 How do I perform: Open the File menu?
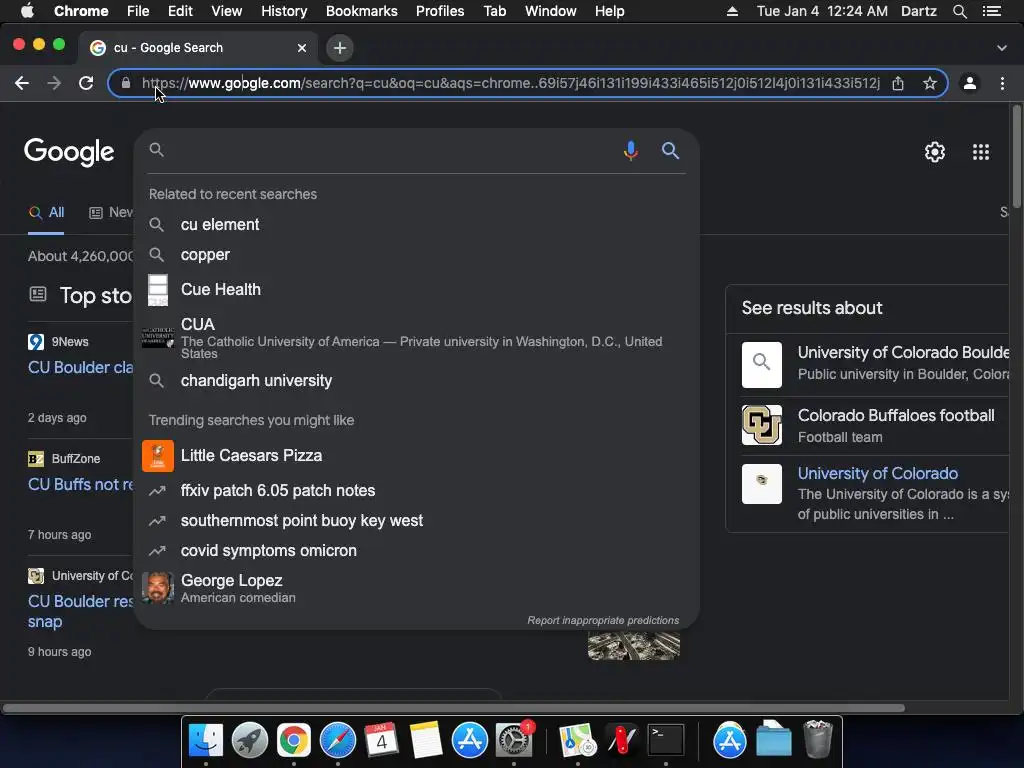[x=138, y=11]
